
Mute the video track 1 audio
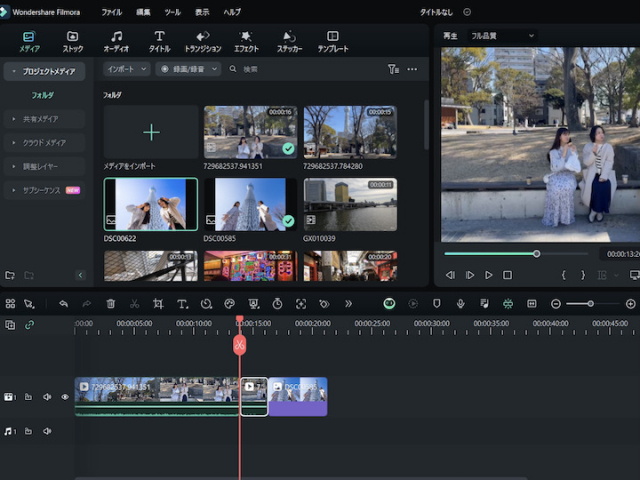[x=47, y=397]
